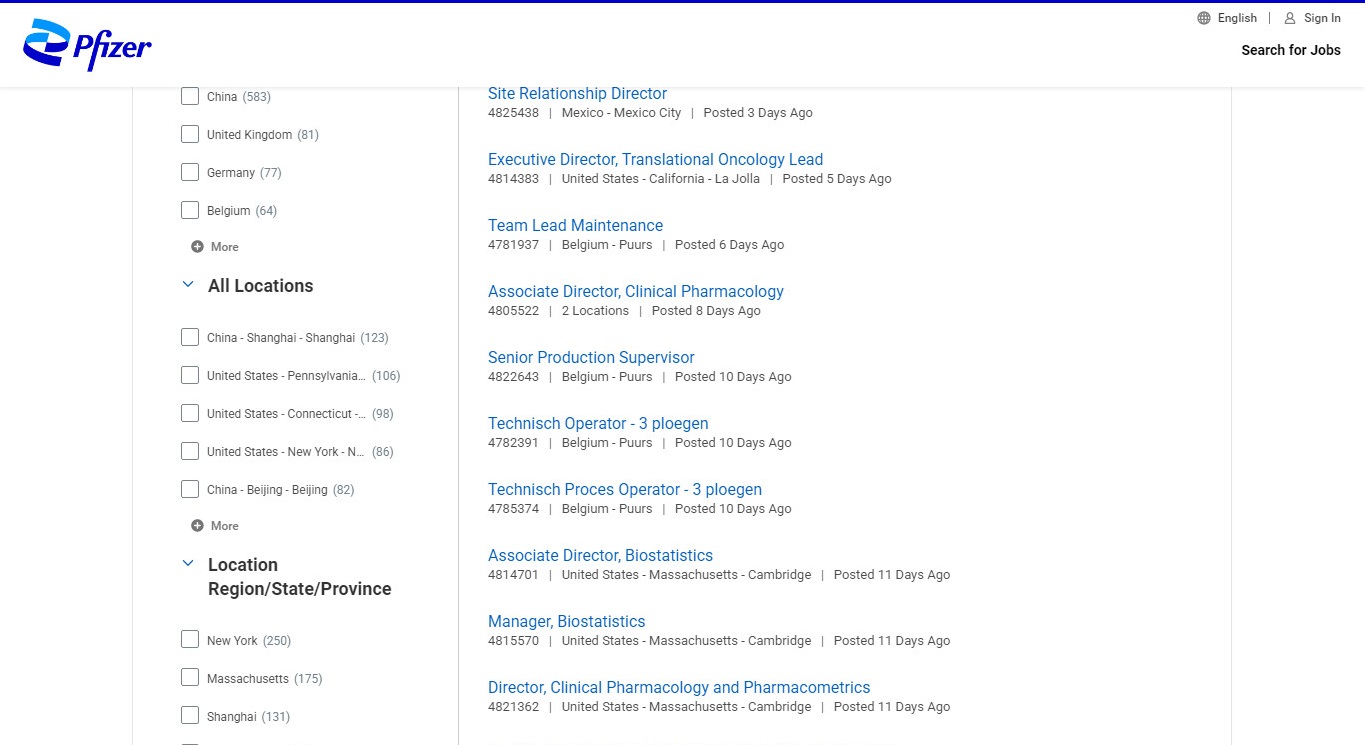This screenshot has height=745, width=1365.
Task: Click the plus icon under country list
Action: 197,247
